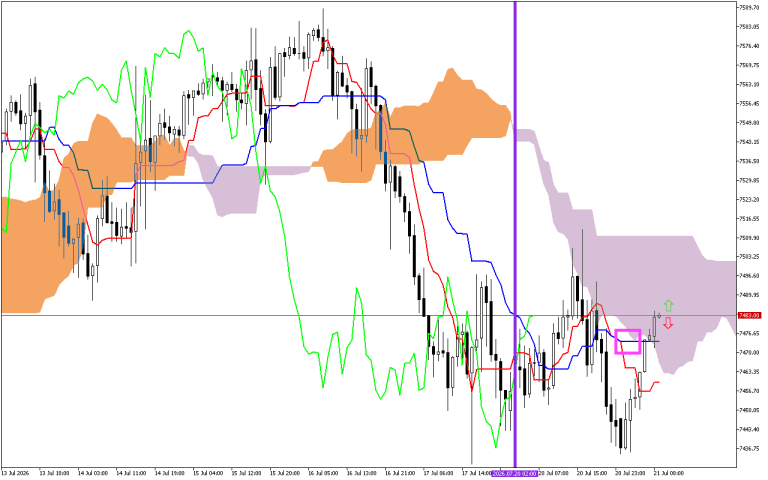The width and height of the screenshot is (768, 480).
Task: Click the 7589.70 price axis label
Action: point(749,7)
